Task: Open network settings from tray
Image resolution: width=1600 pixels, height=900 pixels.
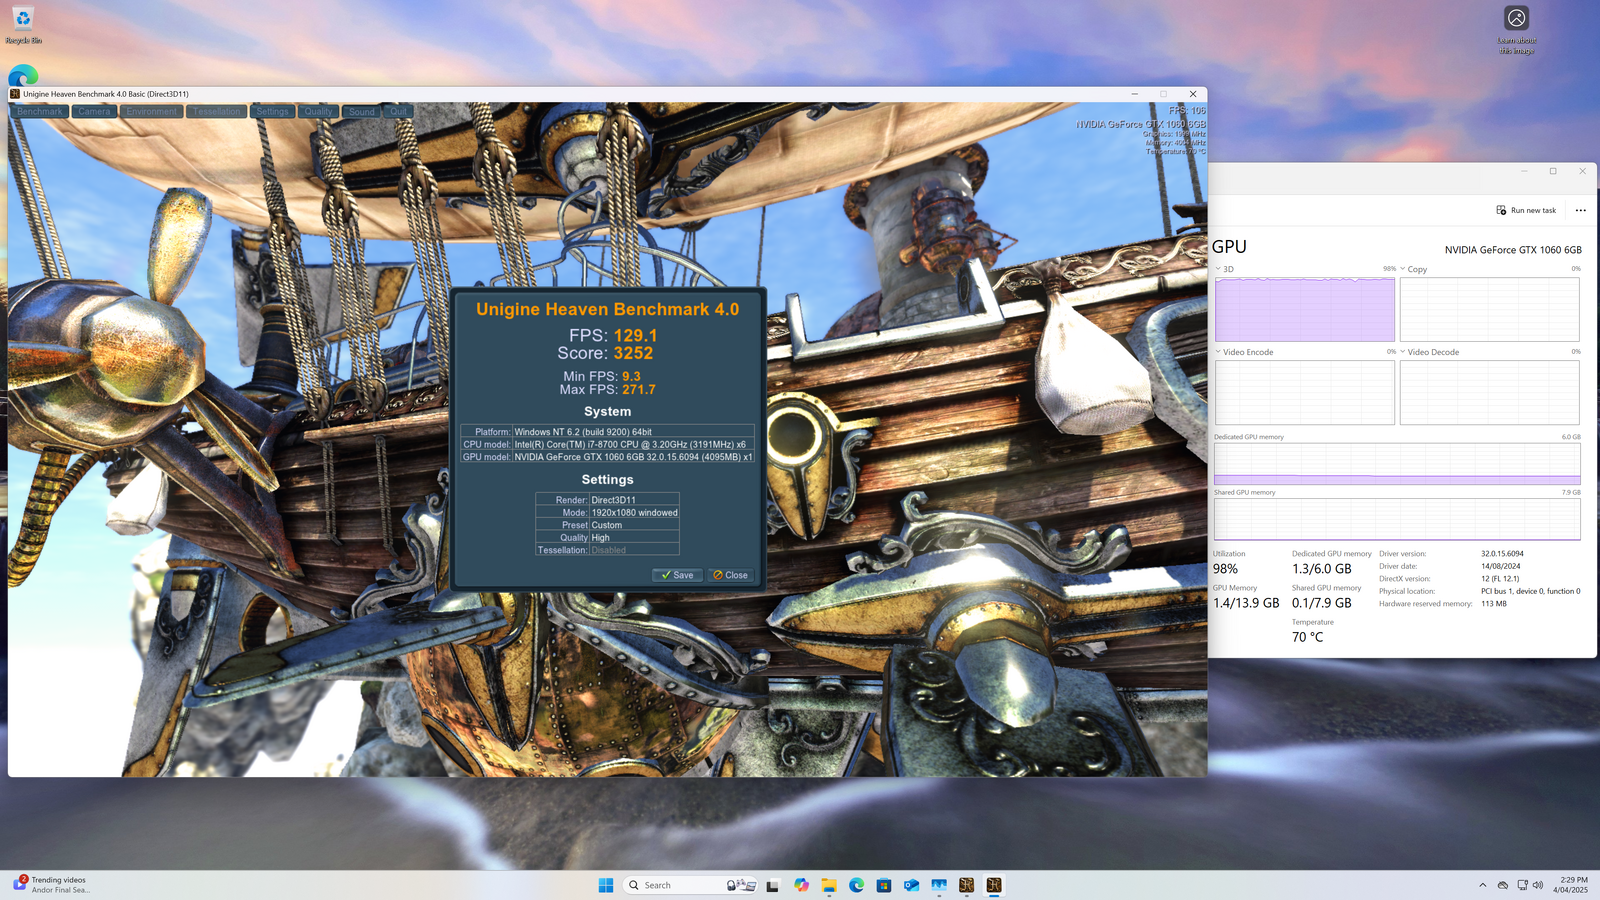Action: coord(1522,885)
